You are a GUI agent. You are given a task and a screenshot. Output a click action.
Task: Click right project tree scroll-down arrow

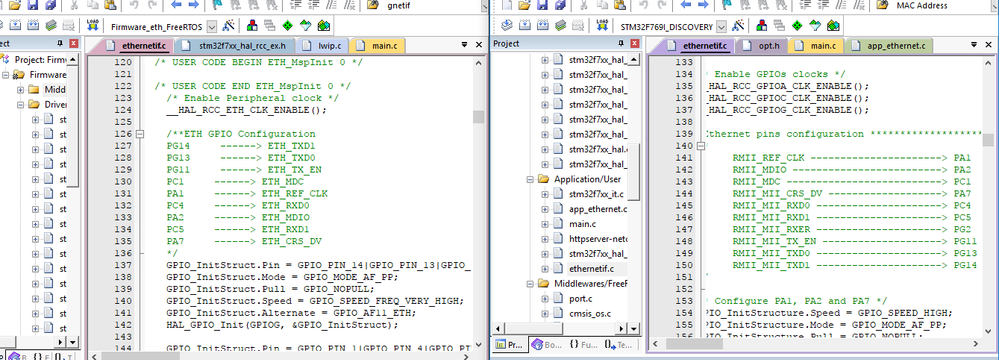tap(633, 328)
